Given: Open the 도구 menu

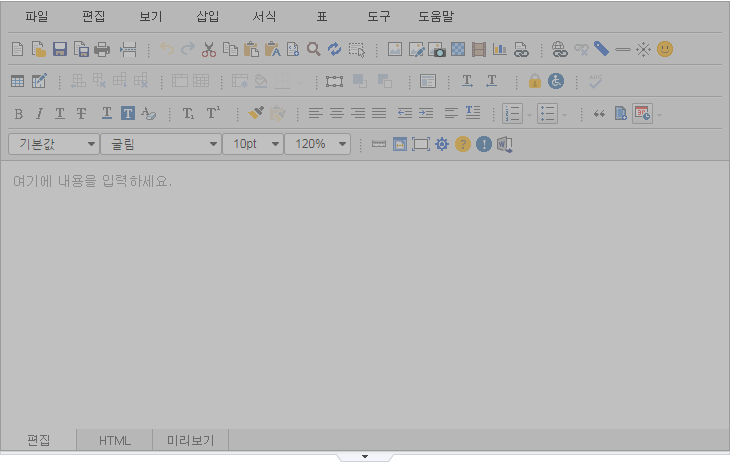Looking at the screenshot, I should pos(379,17).
